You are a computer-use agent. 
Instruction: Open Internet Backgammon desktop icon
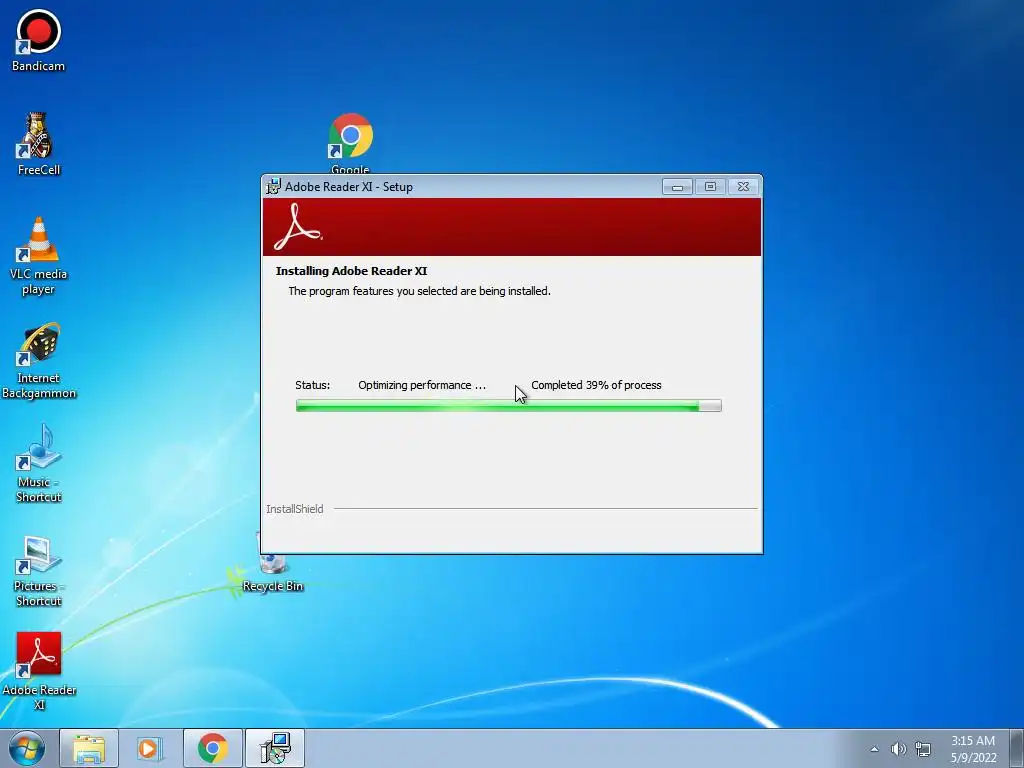(39, 360)
